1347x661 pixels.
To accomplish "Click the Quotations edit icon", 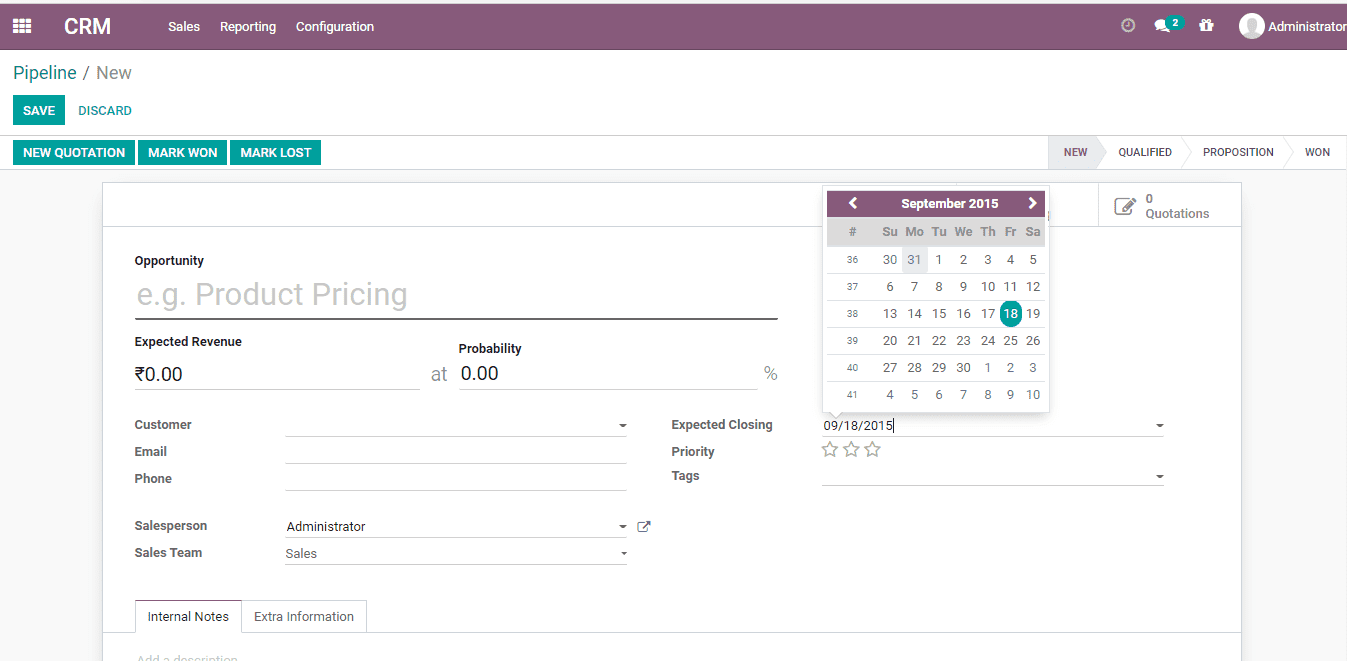I will click(x=1125, y=206).
